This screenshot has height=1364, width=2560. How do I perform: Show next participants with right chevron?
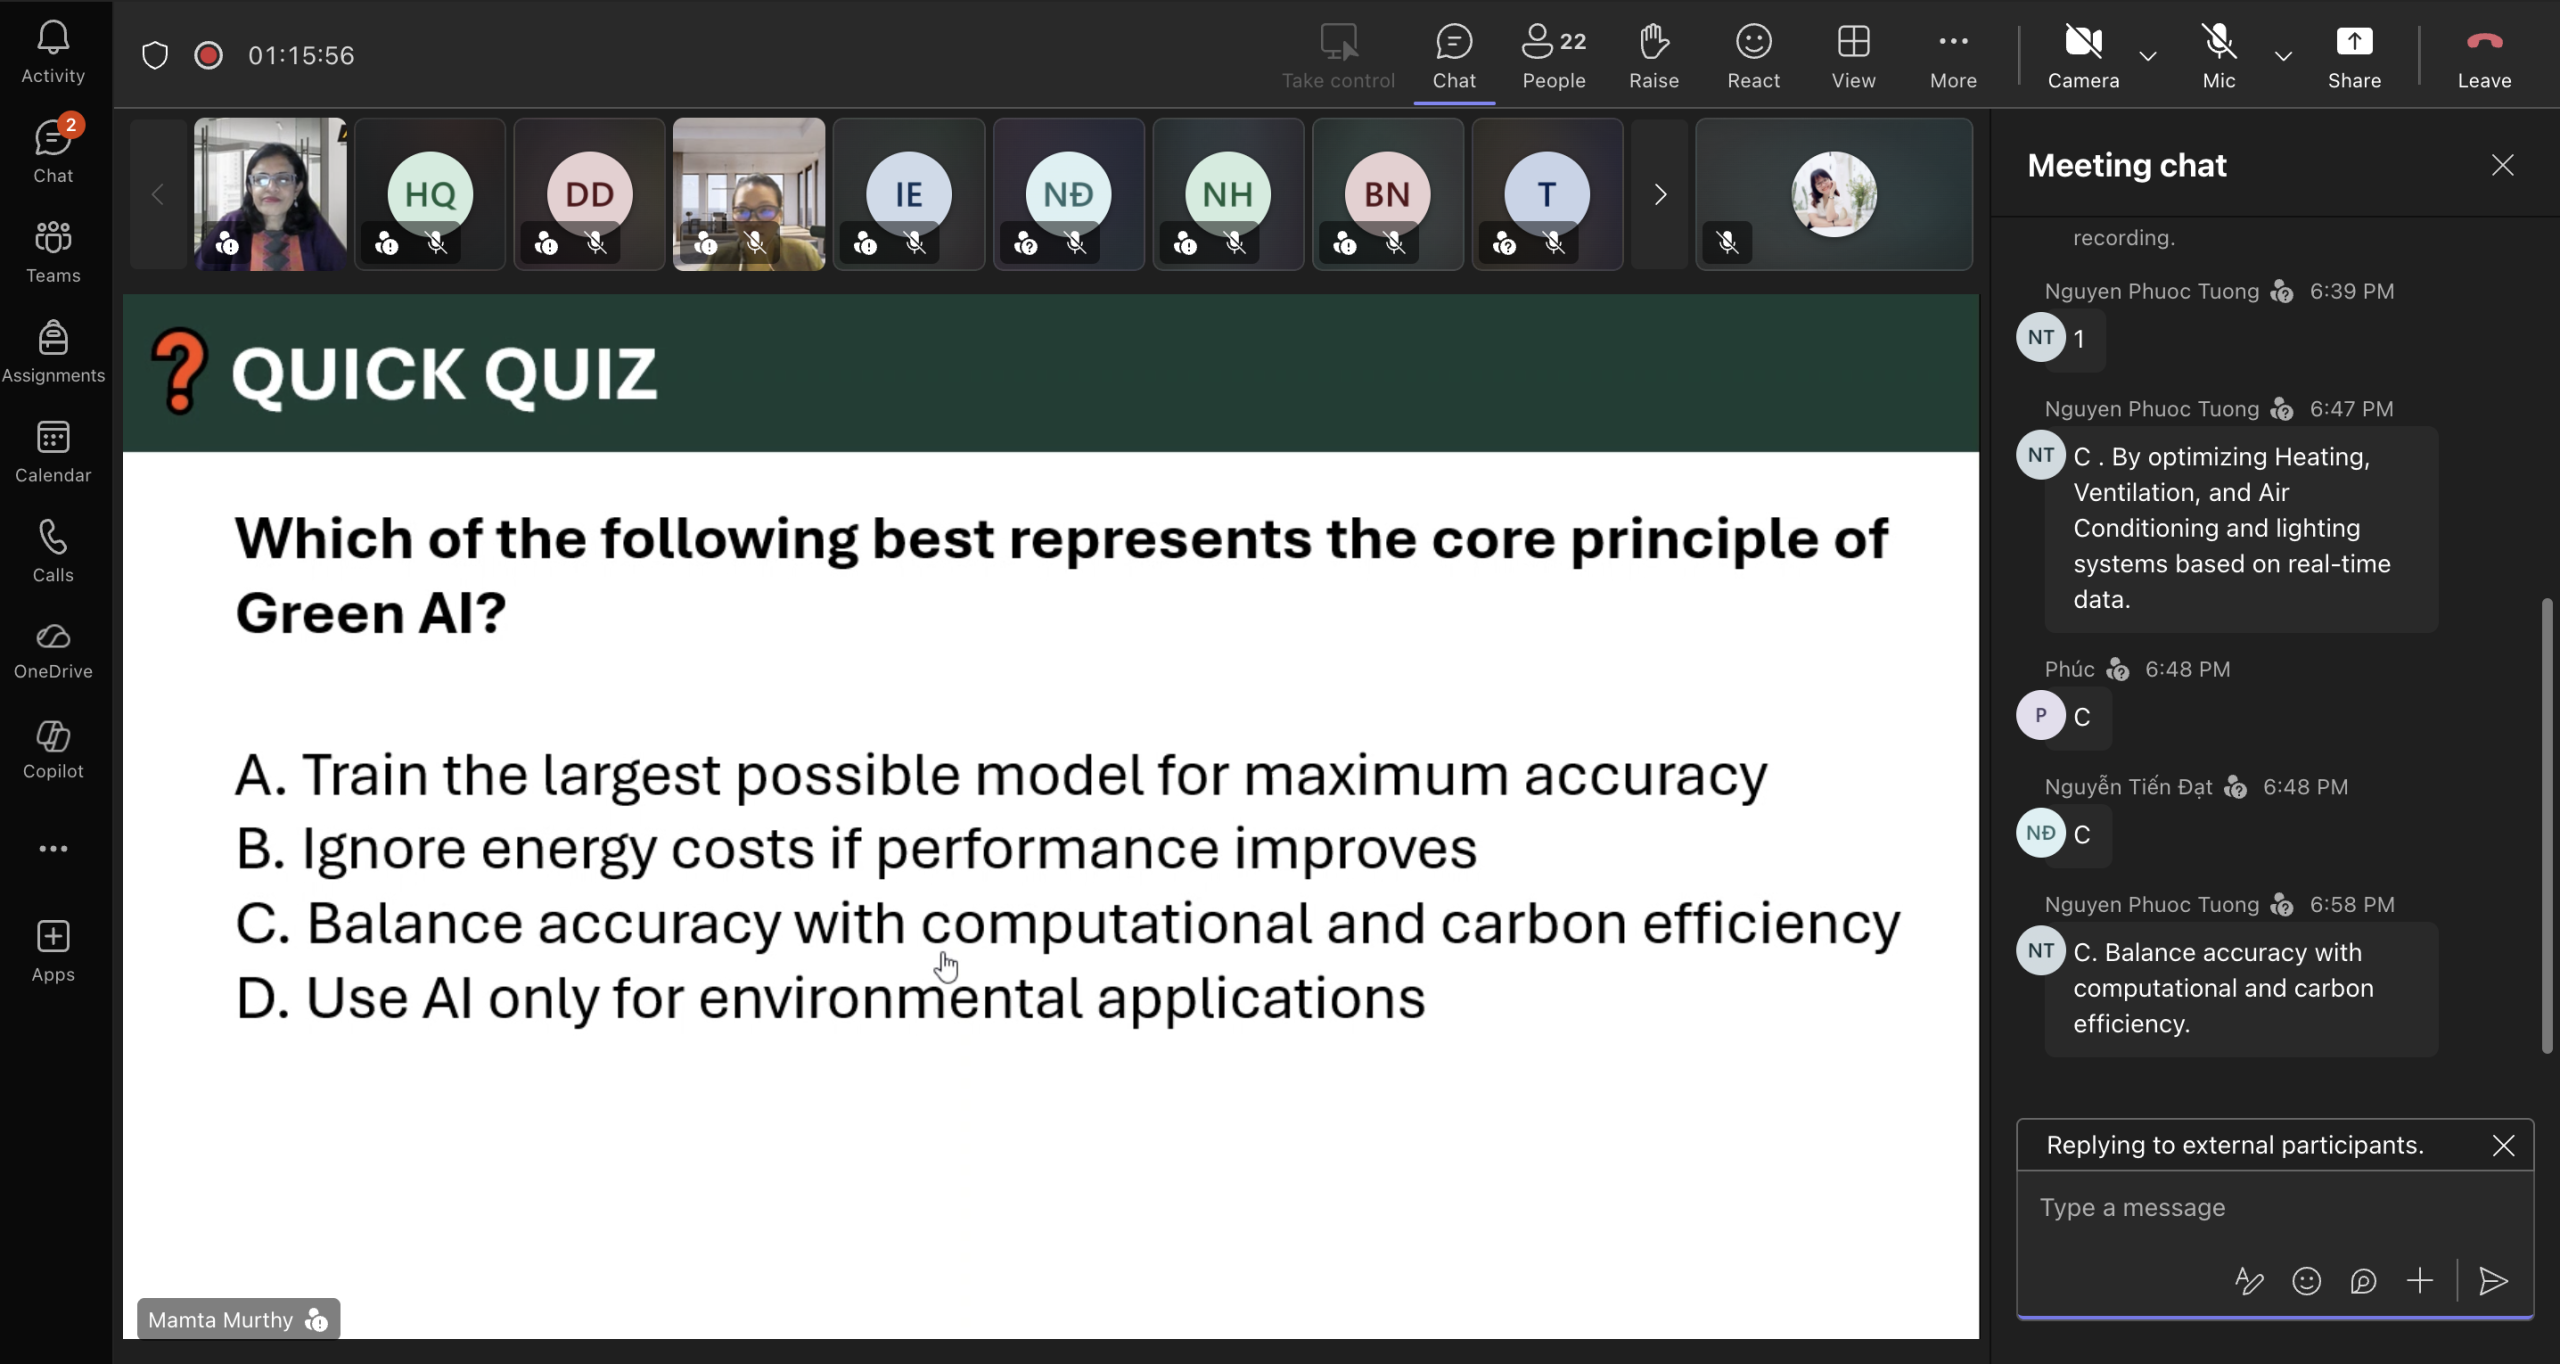pos(1660,194)
